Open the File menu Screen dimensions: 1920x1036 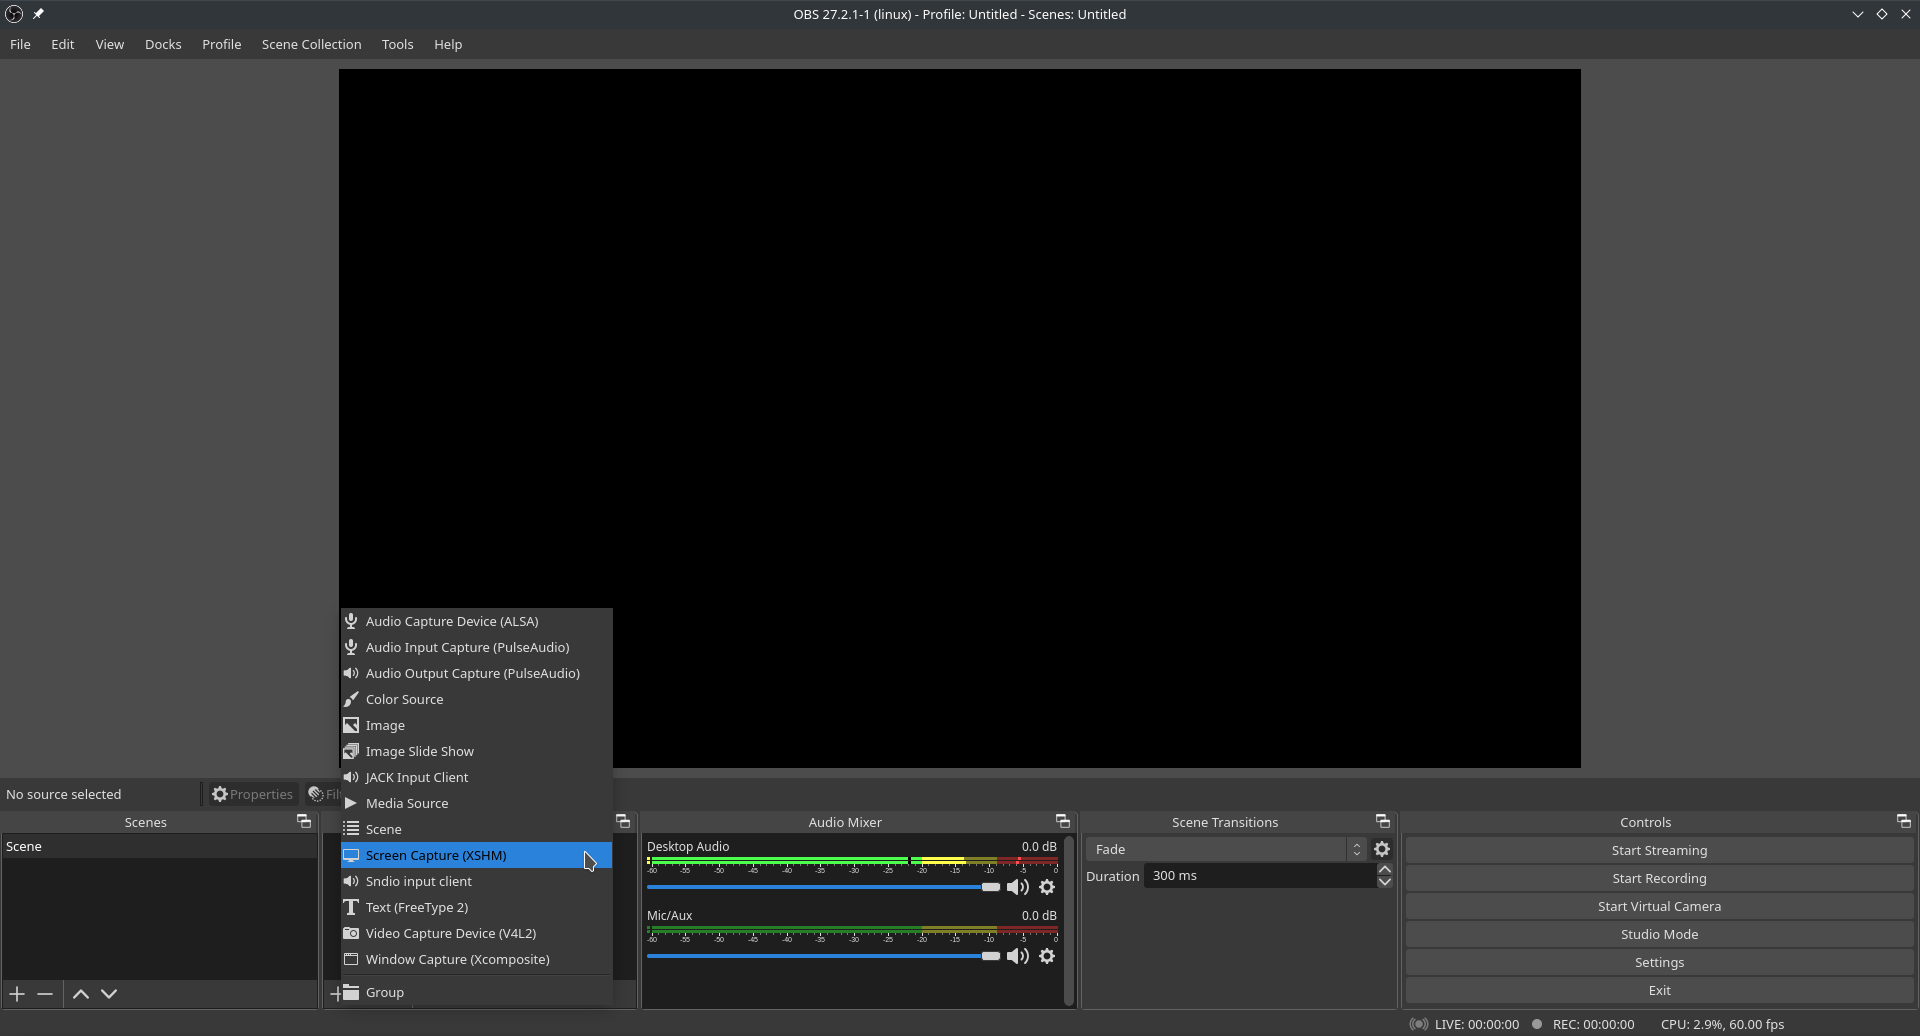pyautogui.click(x=20, y=44)
